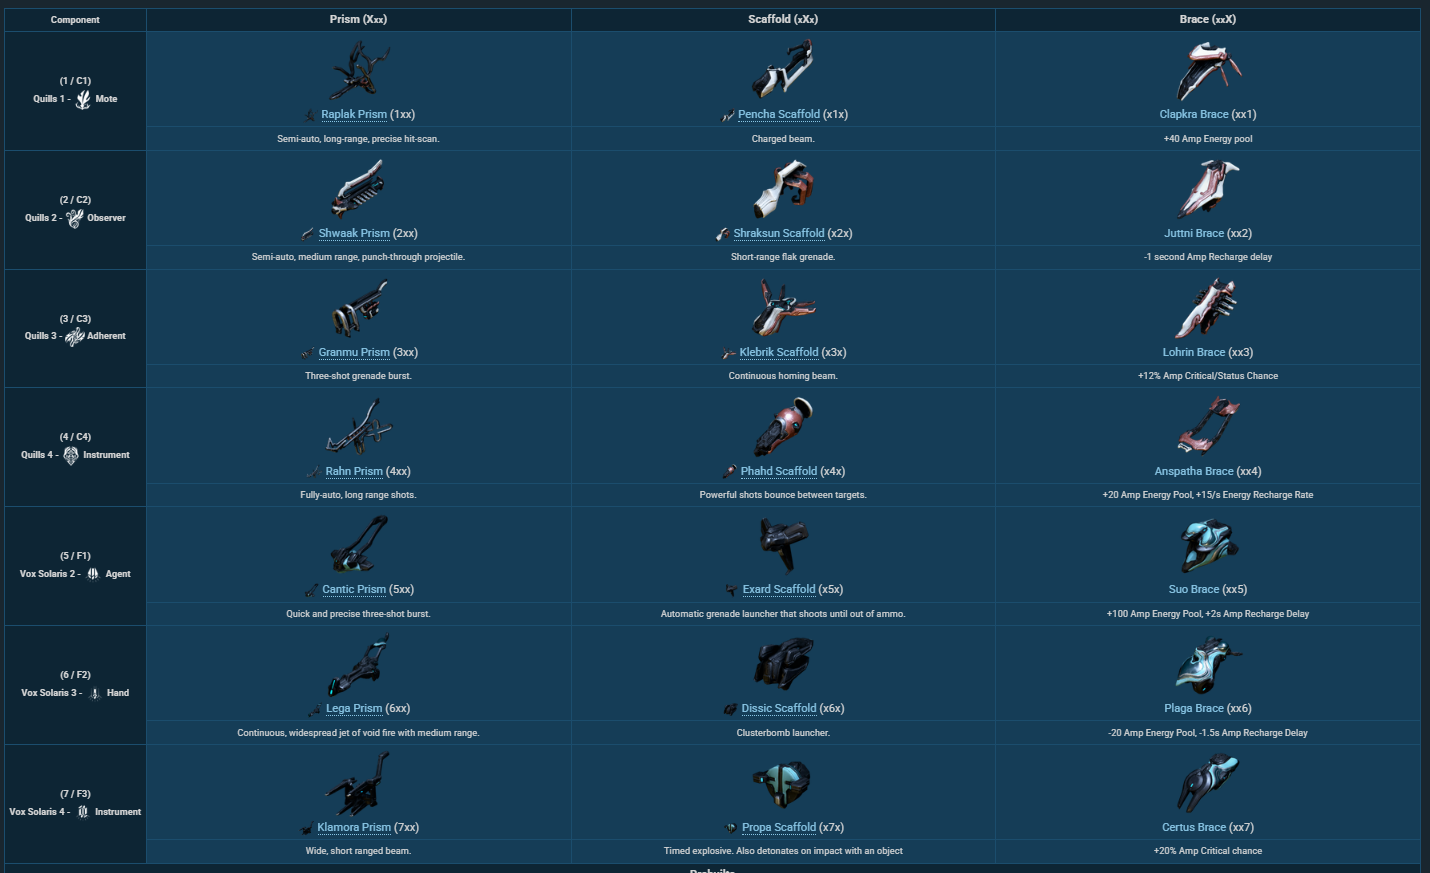Click the Vox Solaris Agent rank emblem
This screenshot has height=873, width=1430.
point(93,574)
